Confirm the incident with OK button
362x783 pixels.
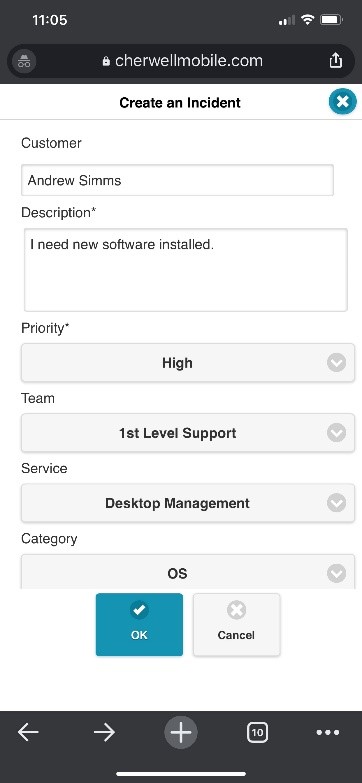pos(139,624)
